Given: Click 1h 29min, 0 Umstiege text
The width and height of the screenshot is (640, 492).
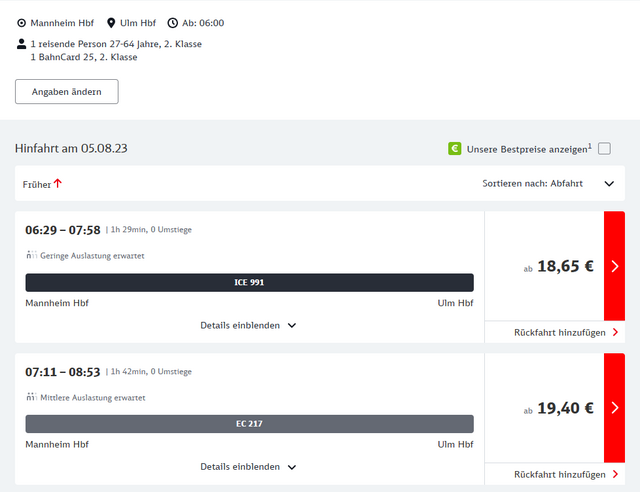Looking at the screenshot, I should tap(151, 229).
